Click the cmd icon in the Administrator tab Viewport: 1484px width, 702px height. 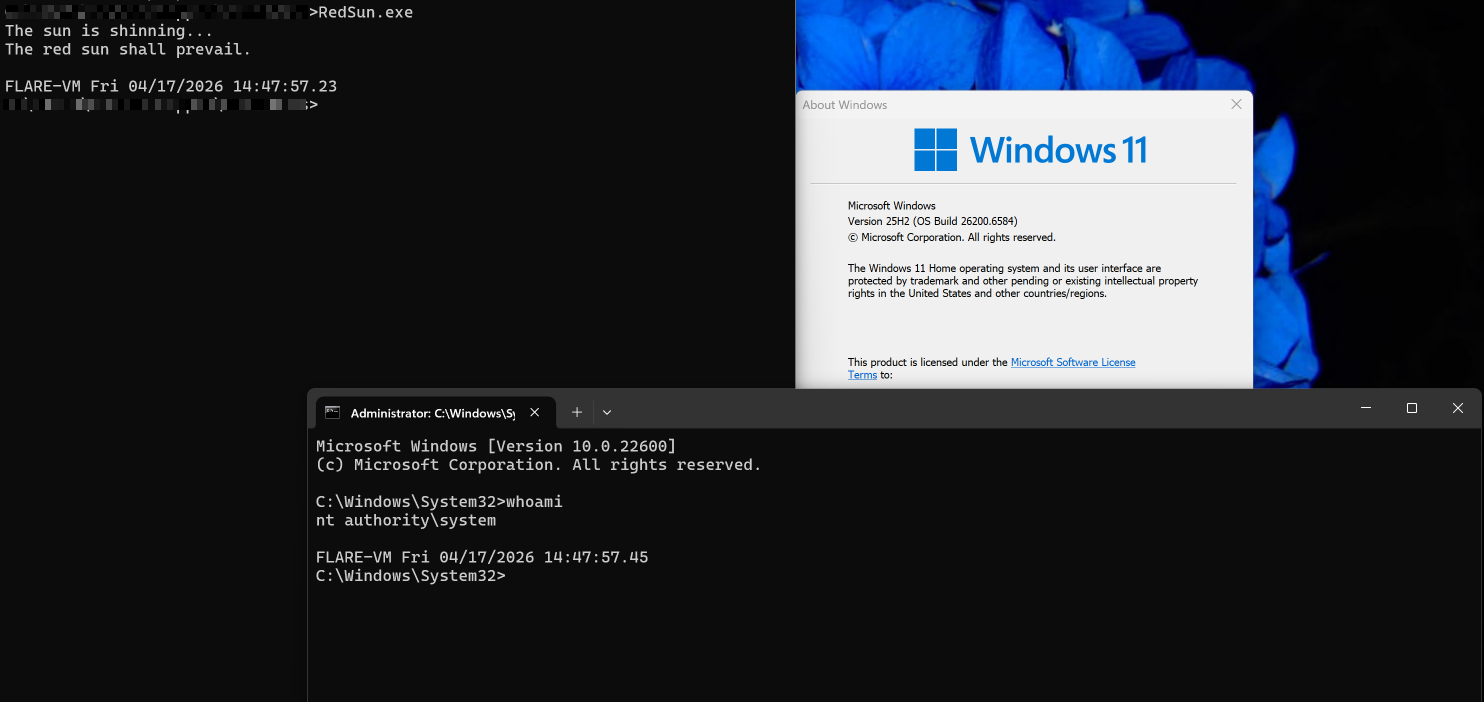click(333, 412)
